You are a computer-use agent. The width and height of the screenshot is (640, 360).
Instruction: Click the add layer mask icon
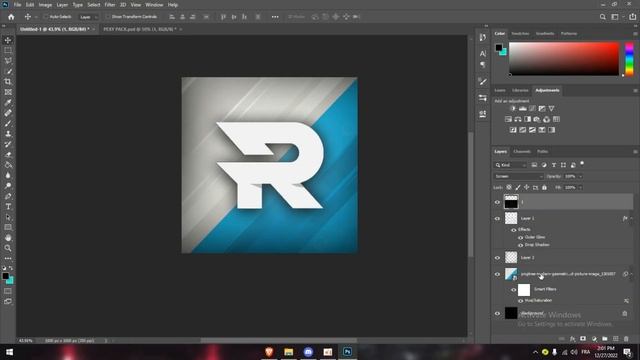(x=583, y=339)
